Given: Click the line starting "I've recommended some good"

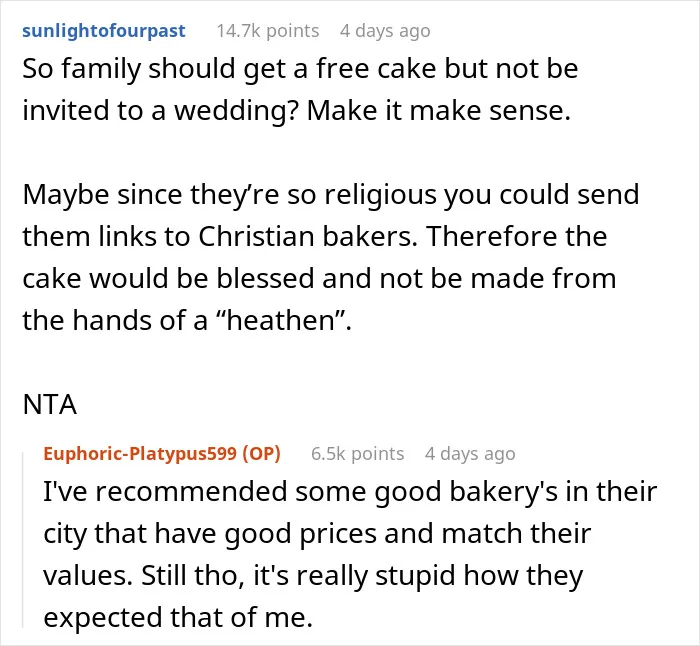Looking at the screenshot, I should pyautogui.click(x=350, y=492).
